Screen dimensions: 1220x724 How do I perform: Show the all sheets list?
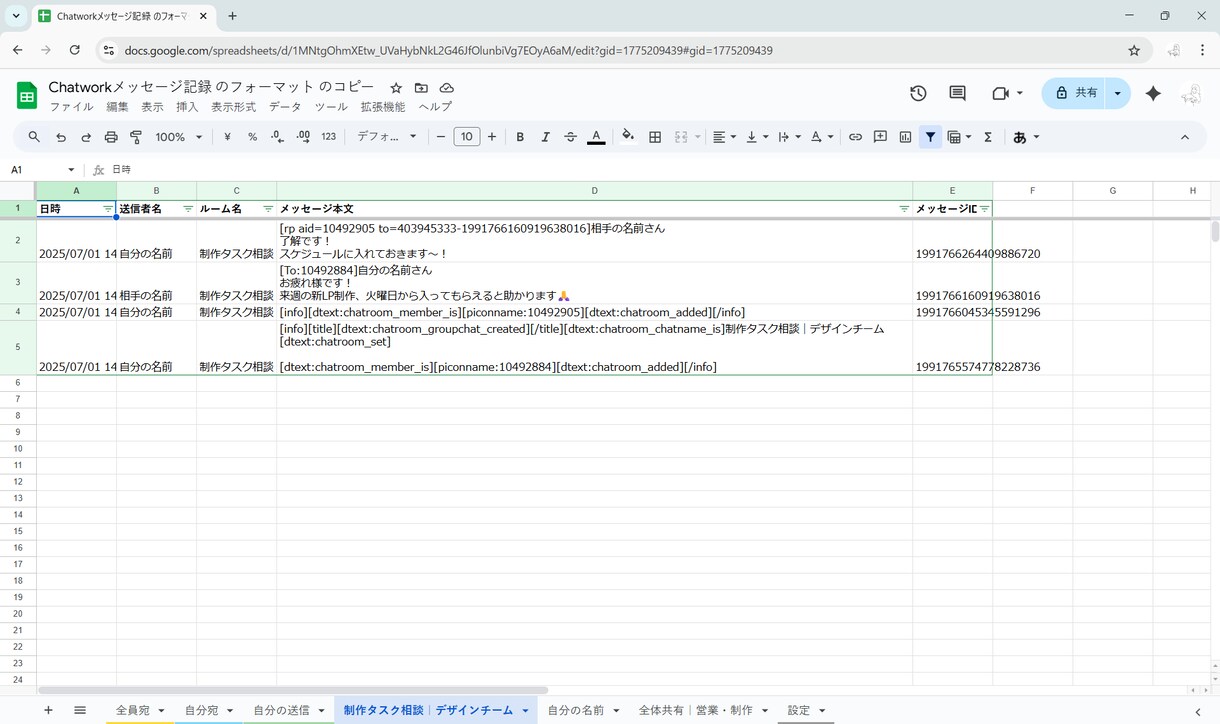(x=80, y=710)
